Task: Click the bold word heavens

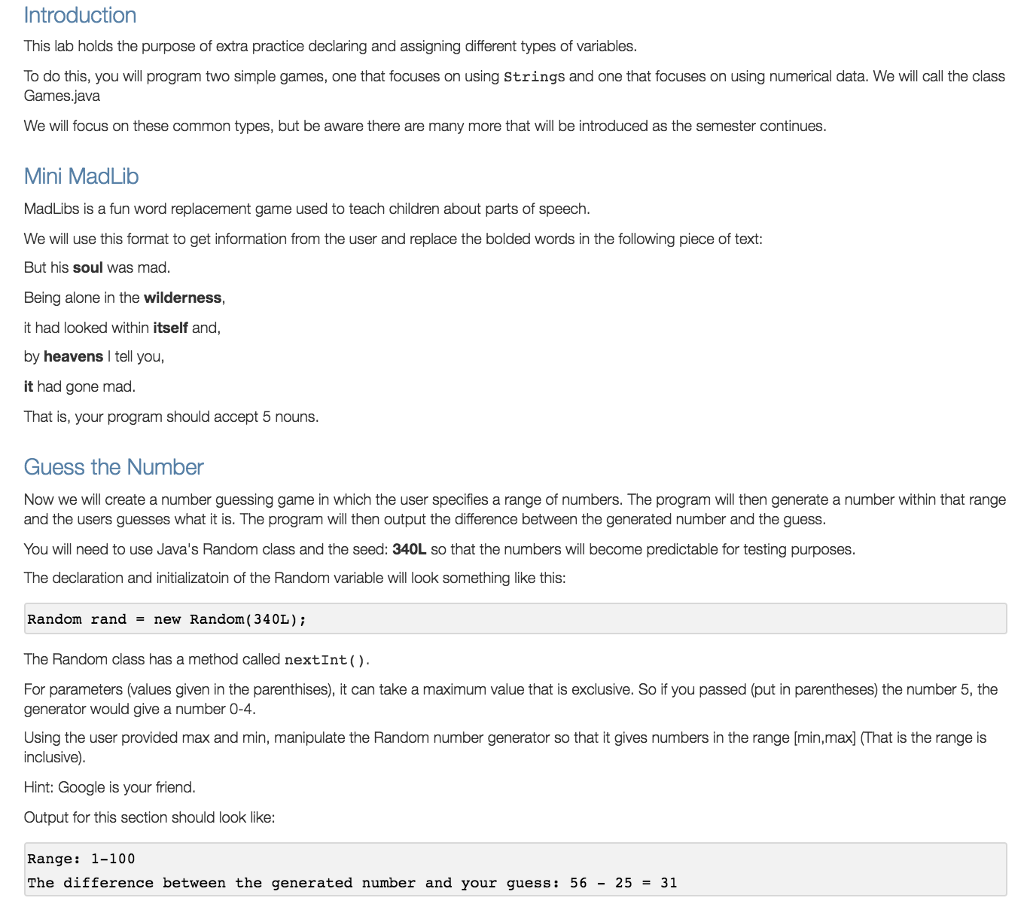Action: pyautogui.click(x=73, y=357)
